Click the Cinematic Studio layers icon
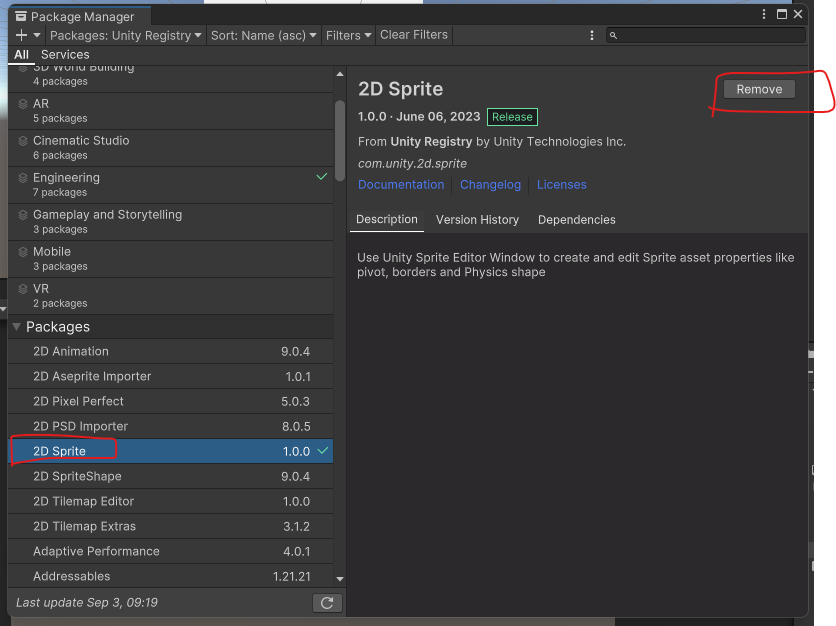 point(23,141)
